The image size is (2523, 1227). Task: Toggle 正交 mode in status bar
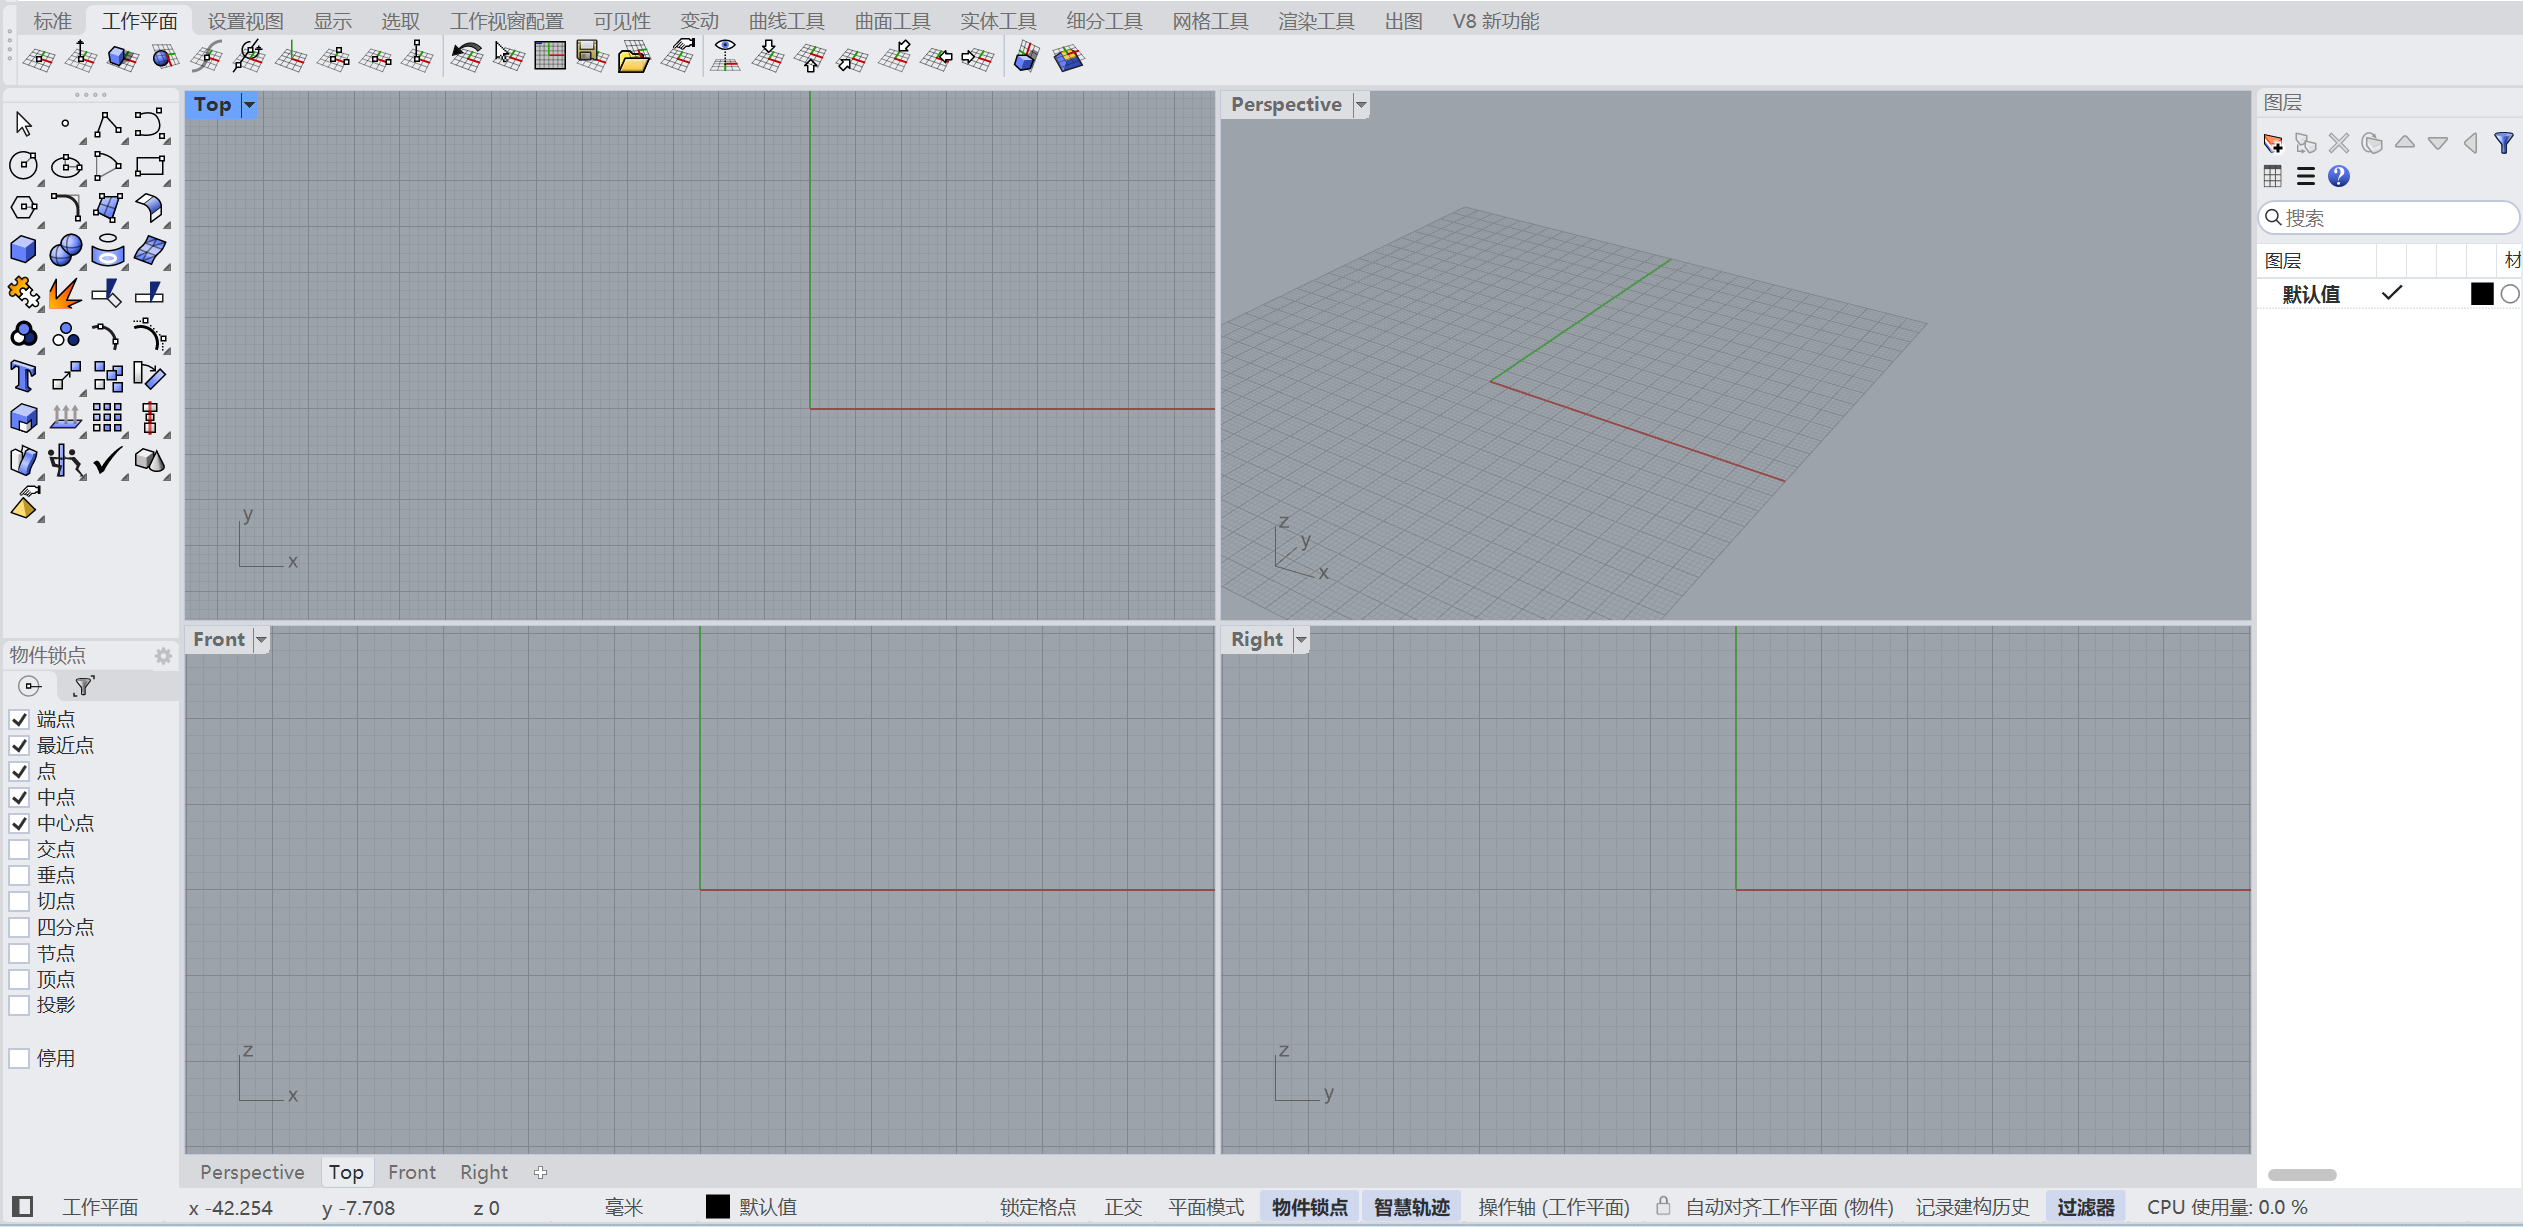click(x=1123, y=1207)
